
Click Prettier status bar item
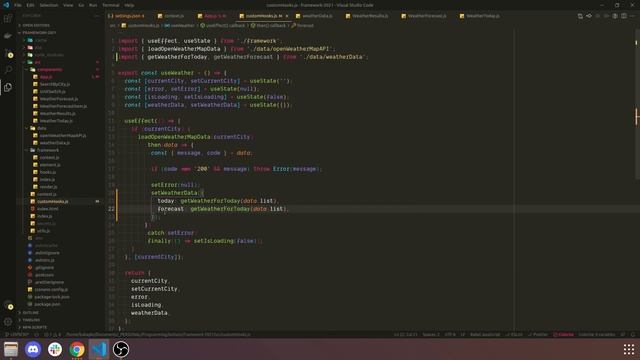538,335
